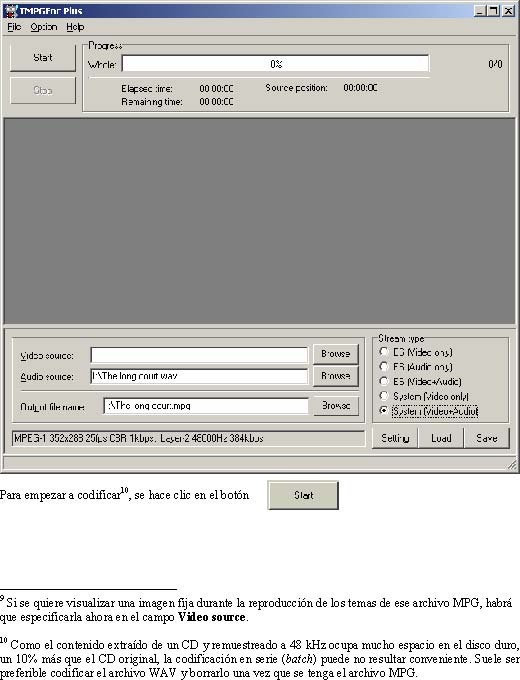Browse for the video source file
Image resolution: width=520 pixels, height=680 pixels.
click(336, 354)
